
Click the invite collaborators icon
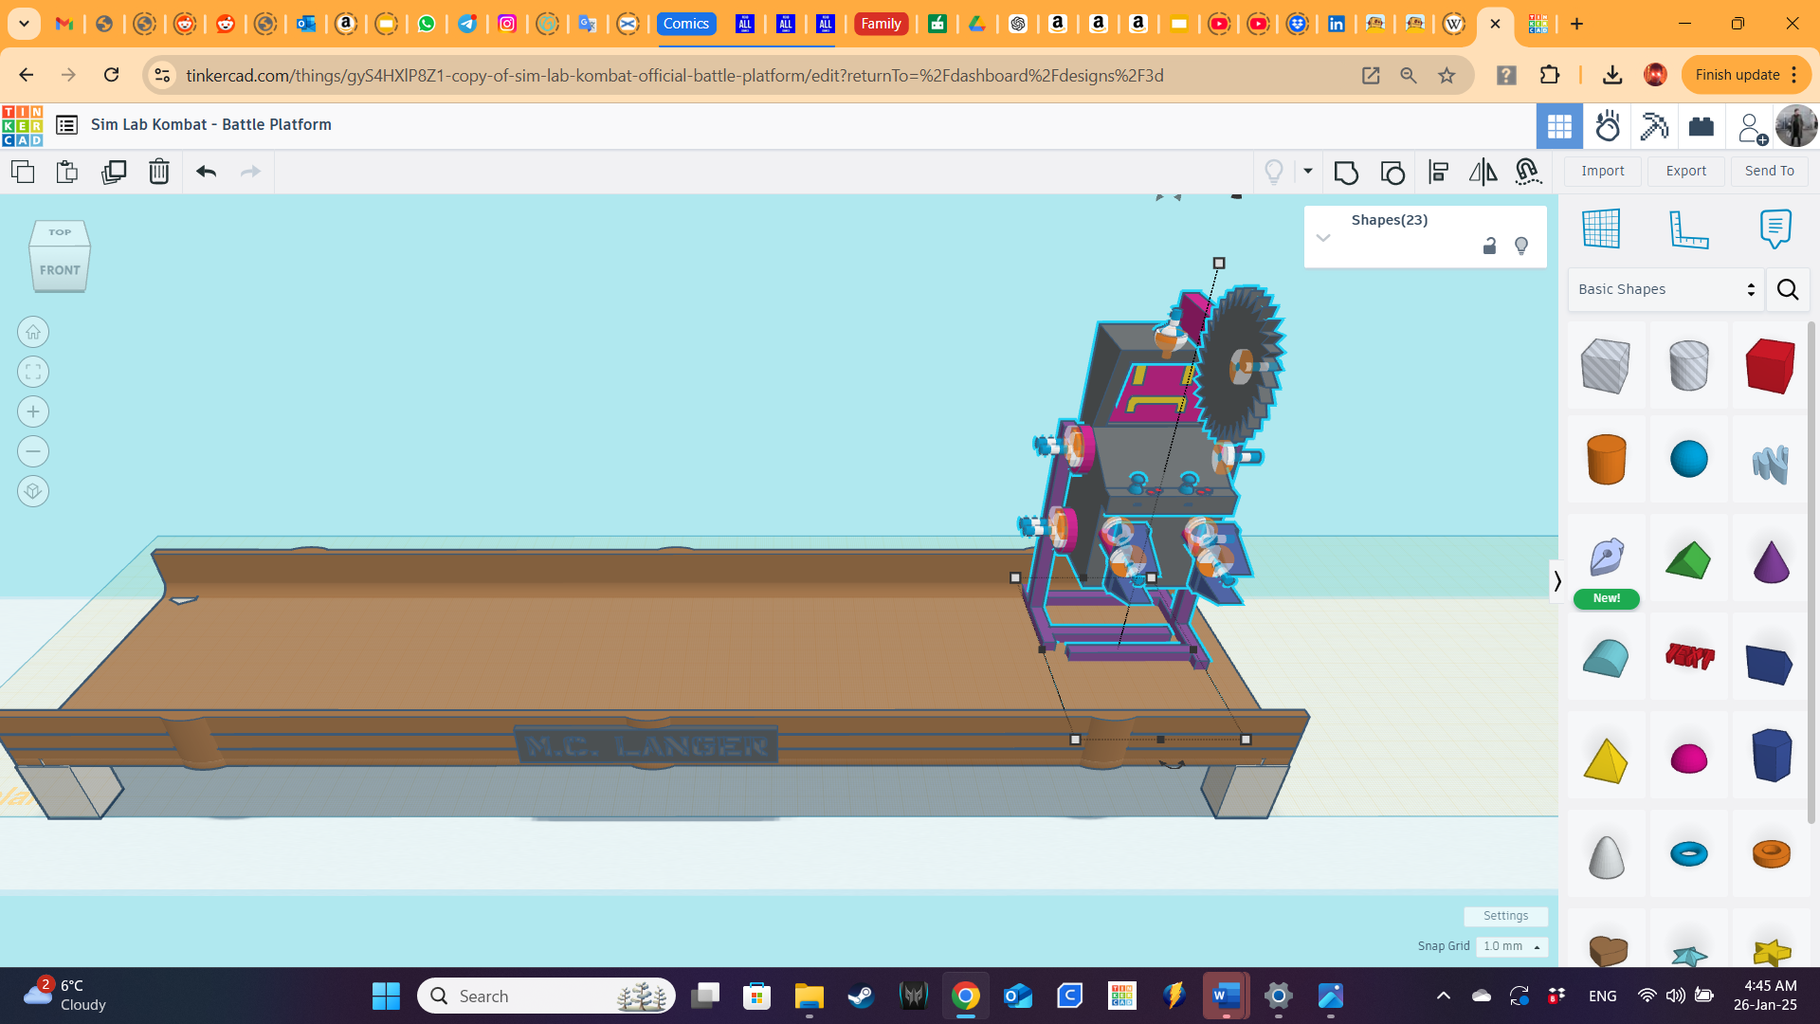(1750, 126)
